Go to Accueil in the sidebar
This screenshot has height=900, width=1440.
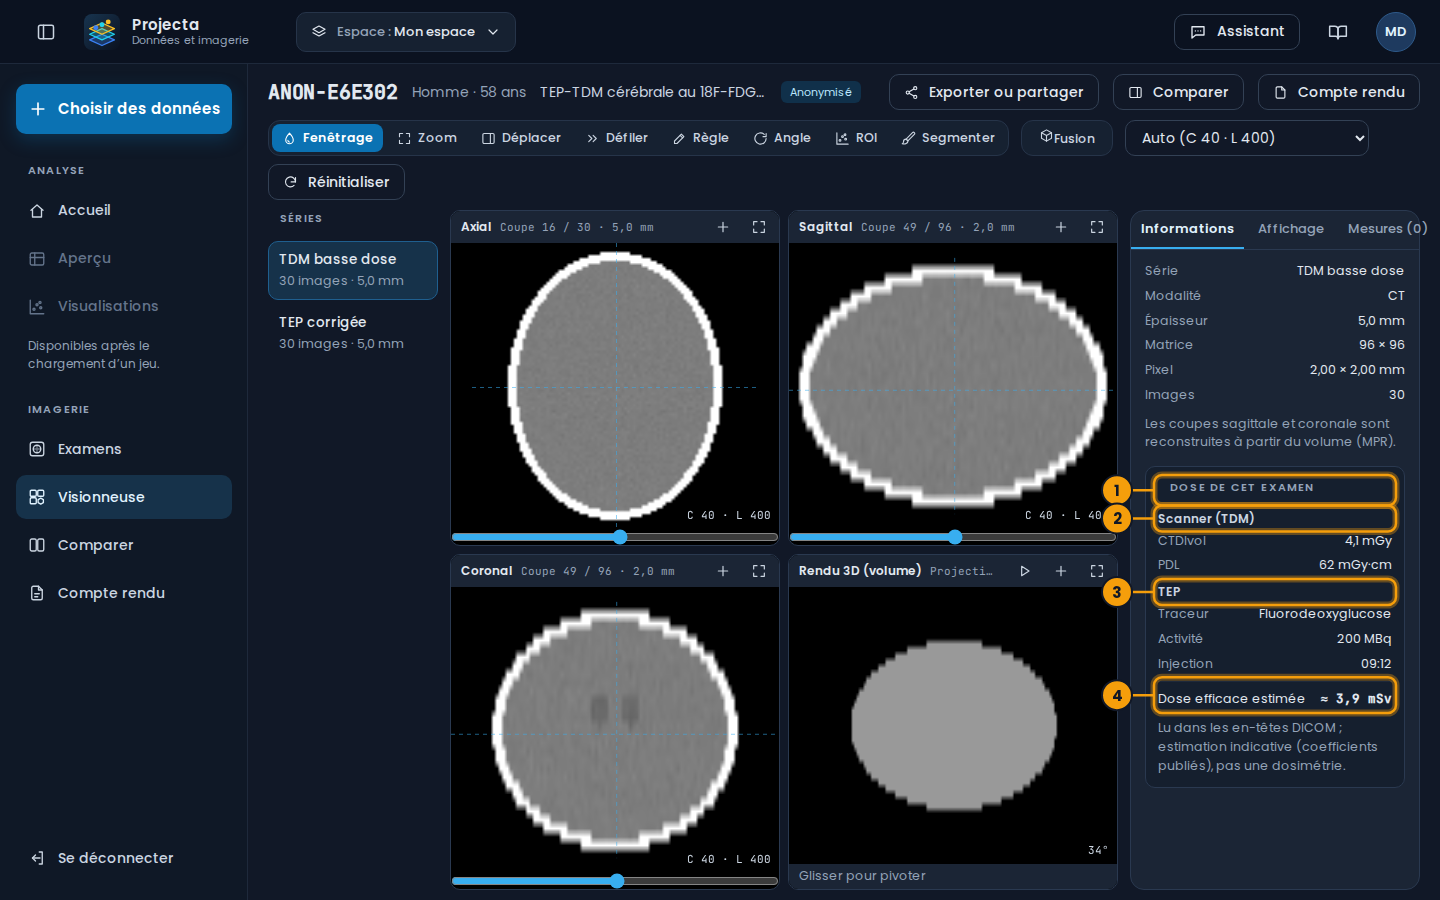tap(124, 210)
